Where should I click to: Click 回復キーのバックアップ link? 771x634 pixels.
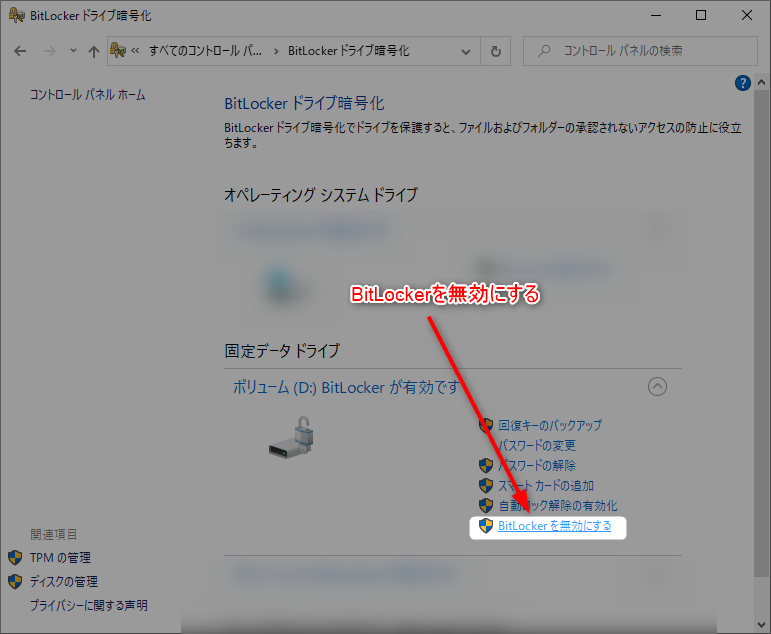pyautogui.click(x=550, y=425)
